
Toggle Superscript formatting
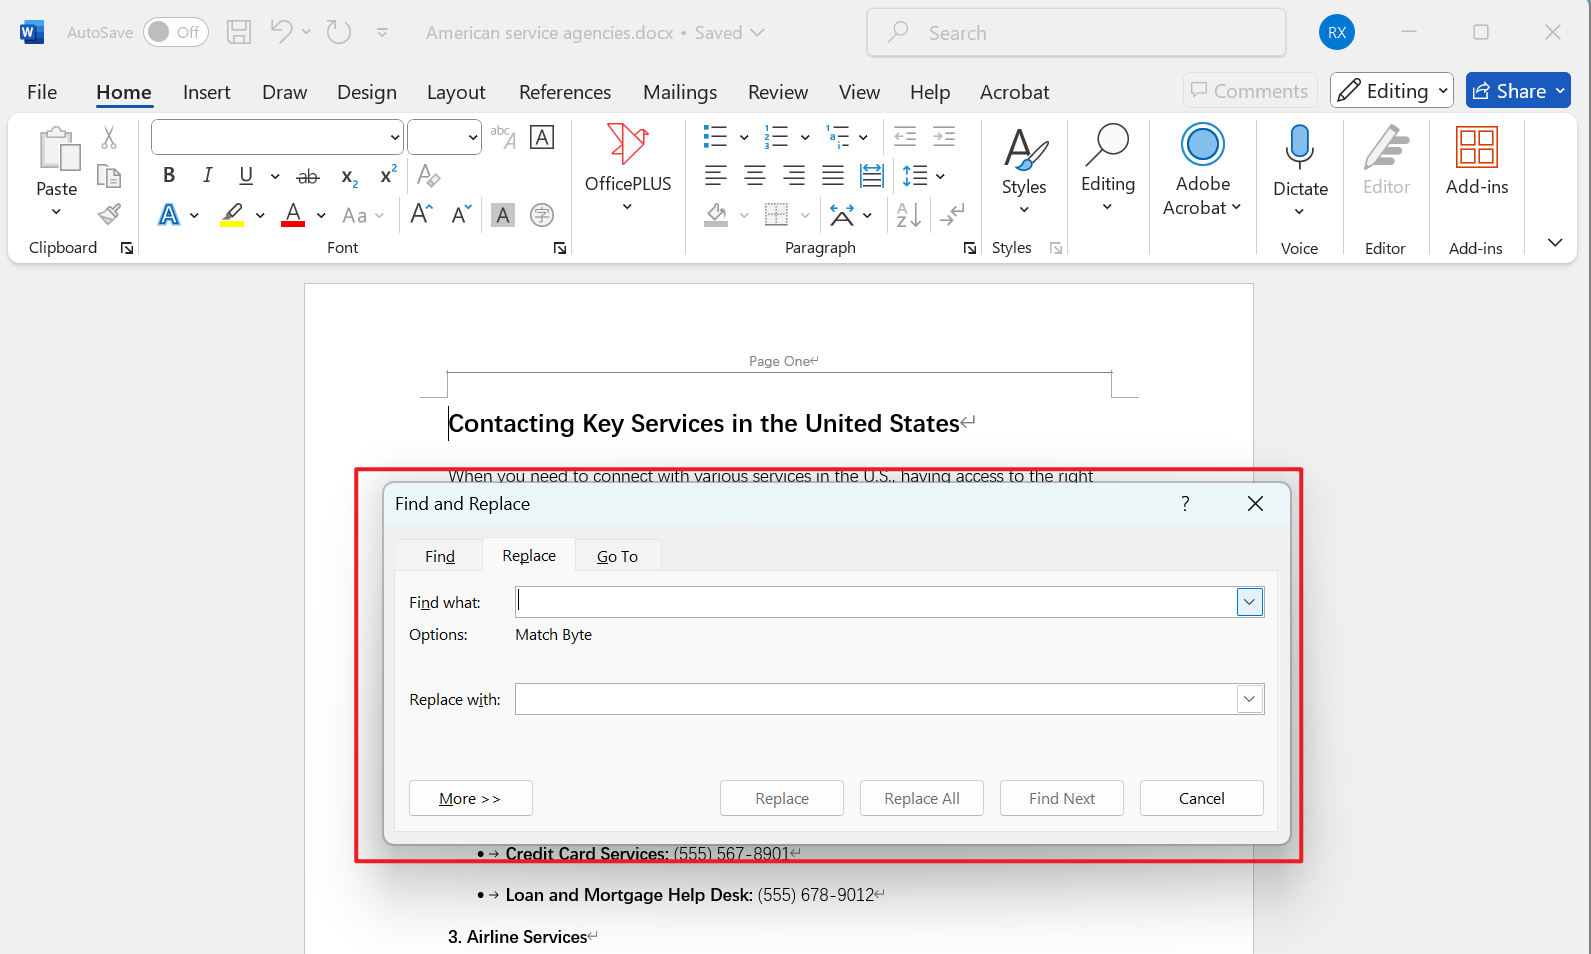[x=388, y=176]
